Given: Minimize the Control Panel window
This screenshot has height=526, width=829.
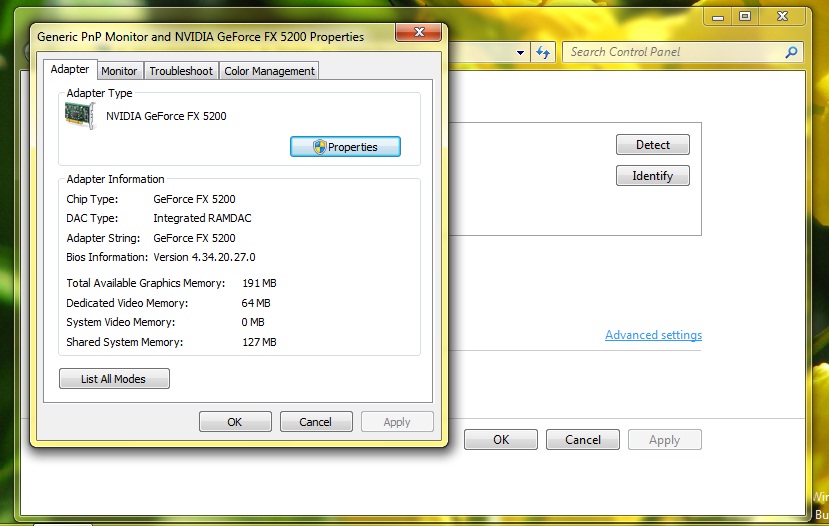Looking at the screenshot, I should pyautogui.click(x=717, y=17).
